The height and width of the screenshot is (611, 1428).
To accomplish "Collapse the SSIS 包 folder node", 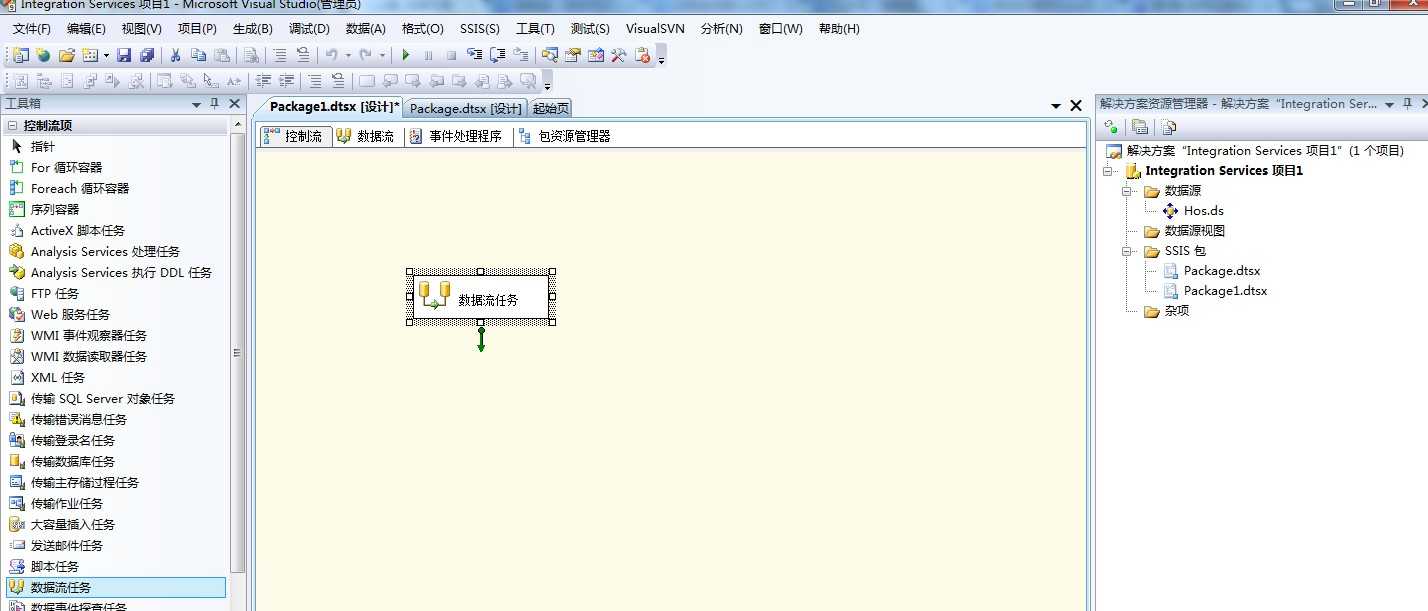I will click(x=1128, y=251).
